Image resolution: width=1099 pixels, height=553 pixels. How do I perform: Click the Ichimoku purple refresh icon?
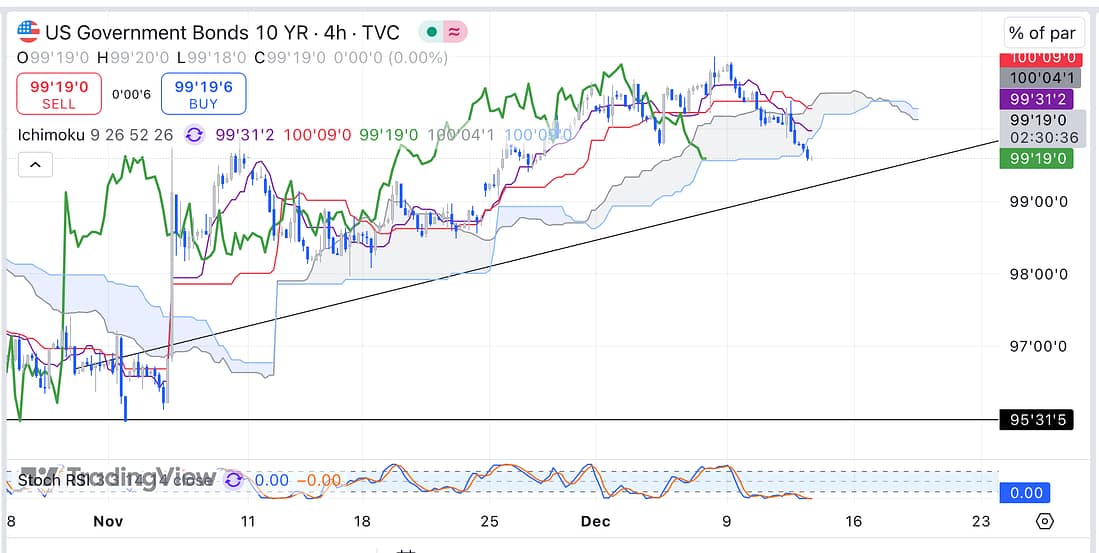194,134
